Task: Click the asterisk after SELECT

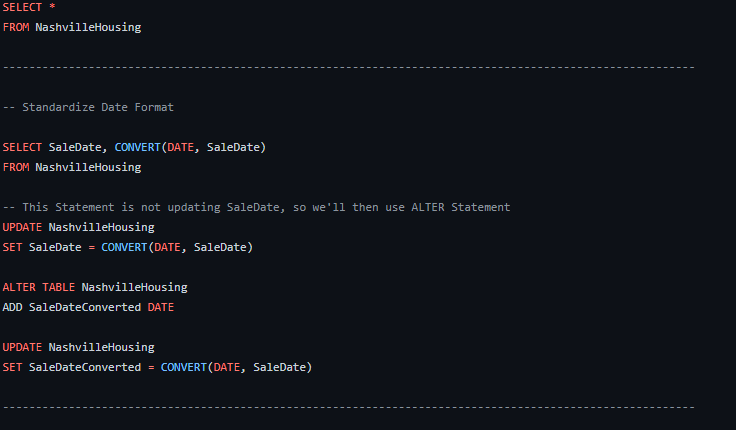Action: tap(52, 7)
